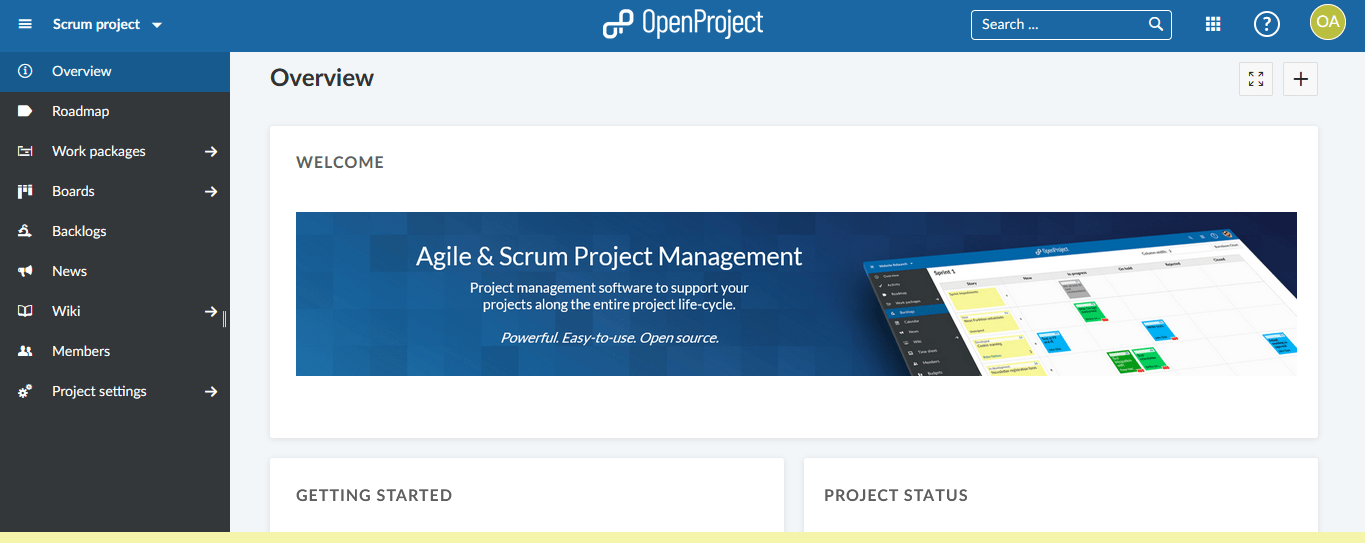This screenshot has height=543, width=1365.
Task: Open the help question mark icon
Action: 1267,24
